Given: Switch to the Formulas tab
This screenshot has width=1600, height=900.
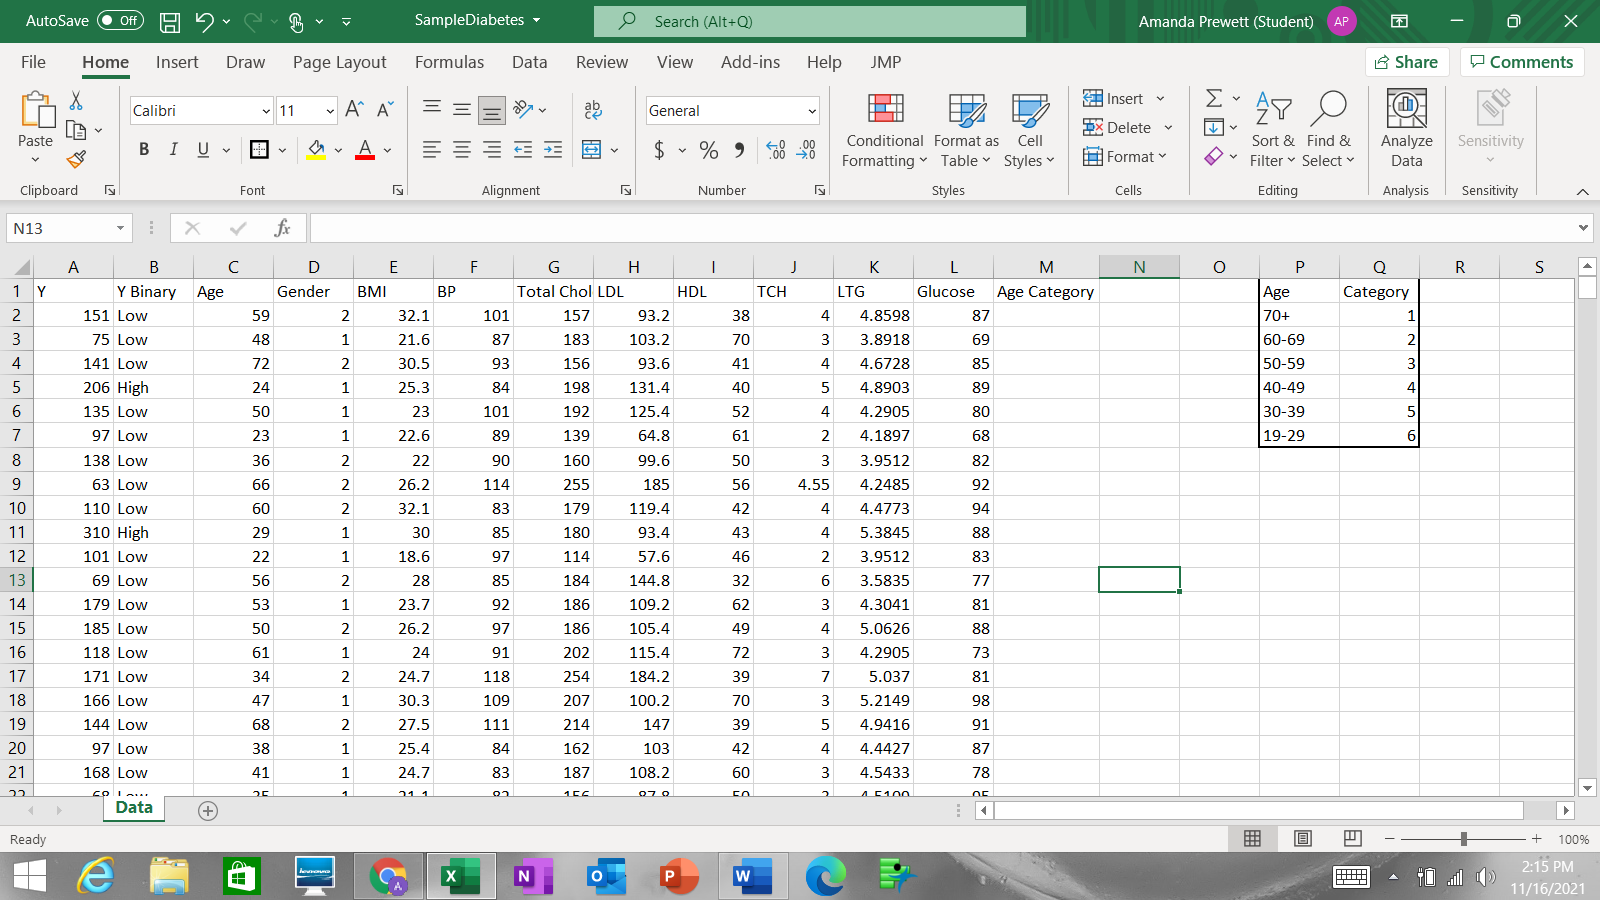Looking at the screenshot, I should click(449, 62).
